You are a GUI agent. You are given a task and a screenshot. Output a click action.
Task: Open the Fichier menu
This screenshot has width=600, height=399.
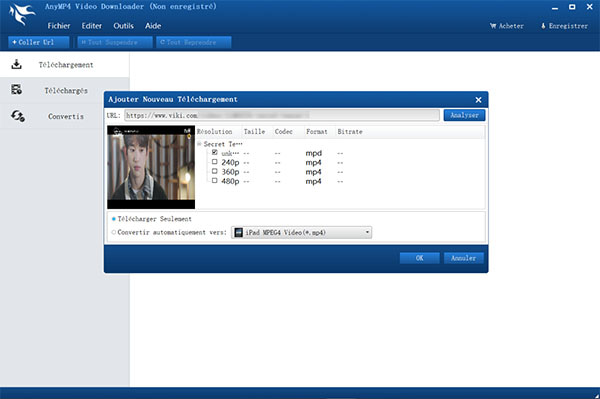click(59, 26)
